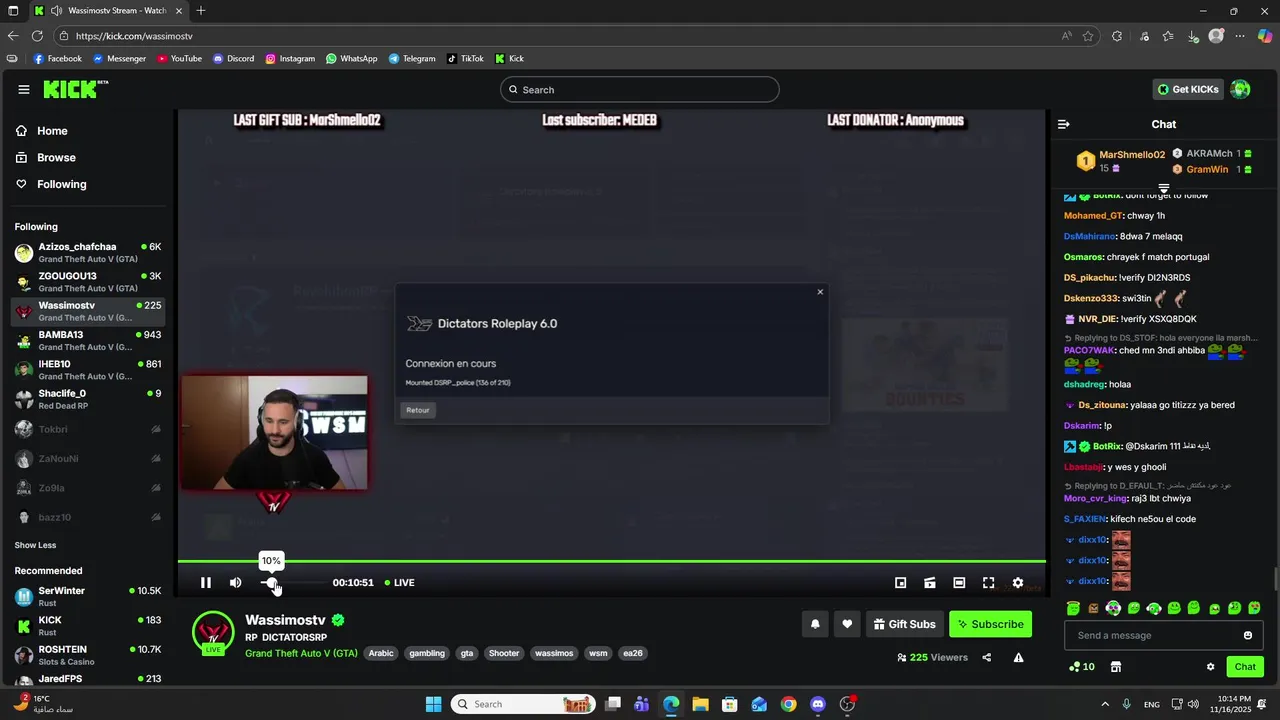Open ROSHTEIN in Recommended channels
1280x720 pixels.
tap(88, 655)
